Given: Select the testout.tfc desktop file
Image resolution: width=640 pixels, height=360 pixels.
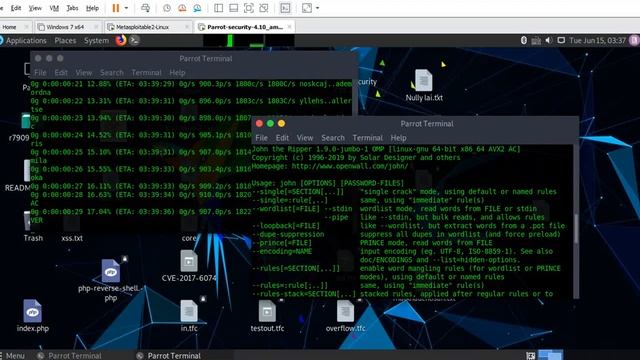Looking at the screenshot, I should click(x=267, y=316).
